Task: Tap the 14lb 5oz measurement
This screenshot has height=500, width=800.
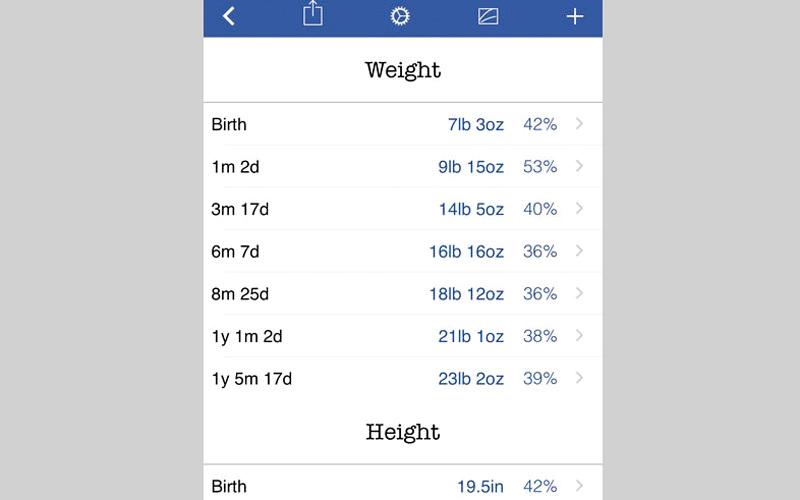Action: (471, 209)
